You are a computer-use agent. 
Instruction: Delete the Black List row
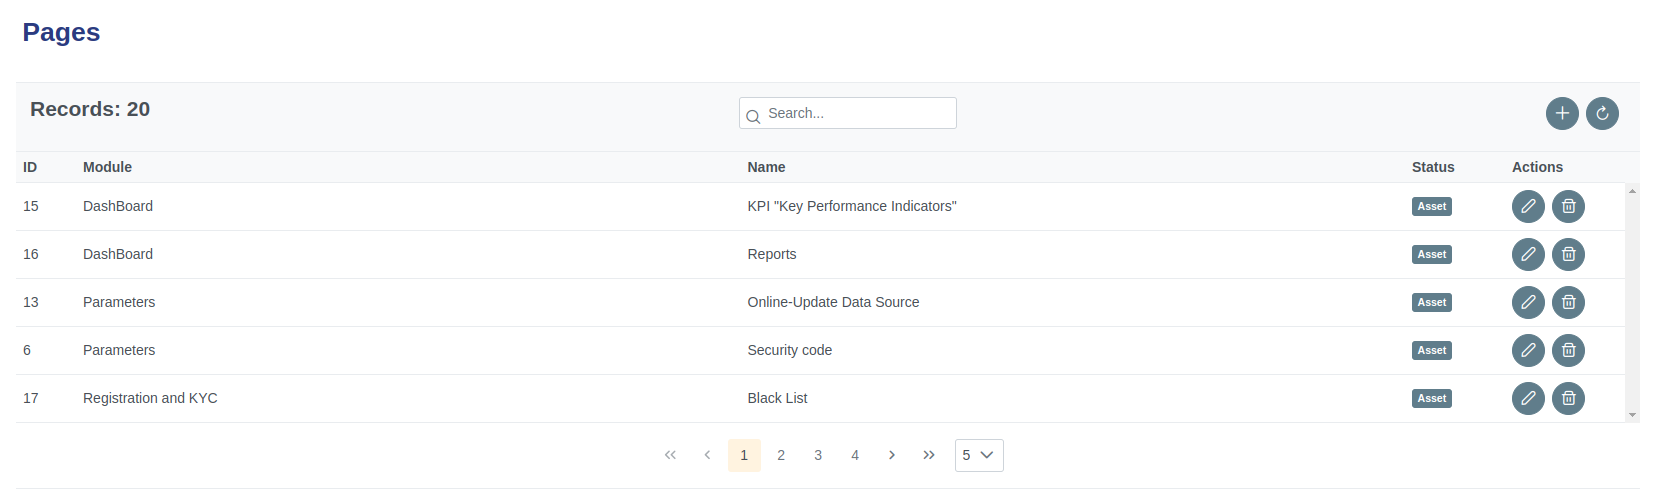pyautogui.click(x=1568, y=398)
